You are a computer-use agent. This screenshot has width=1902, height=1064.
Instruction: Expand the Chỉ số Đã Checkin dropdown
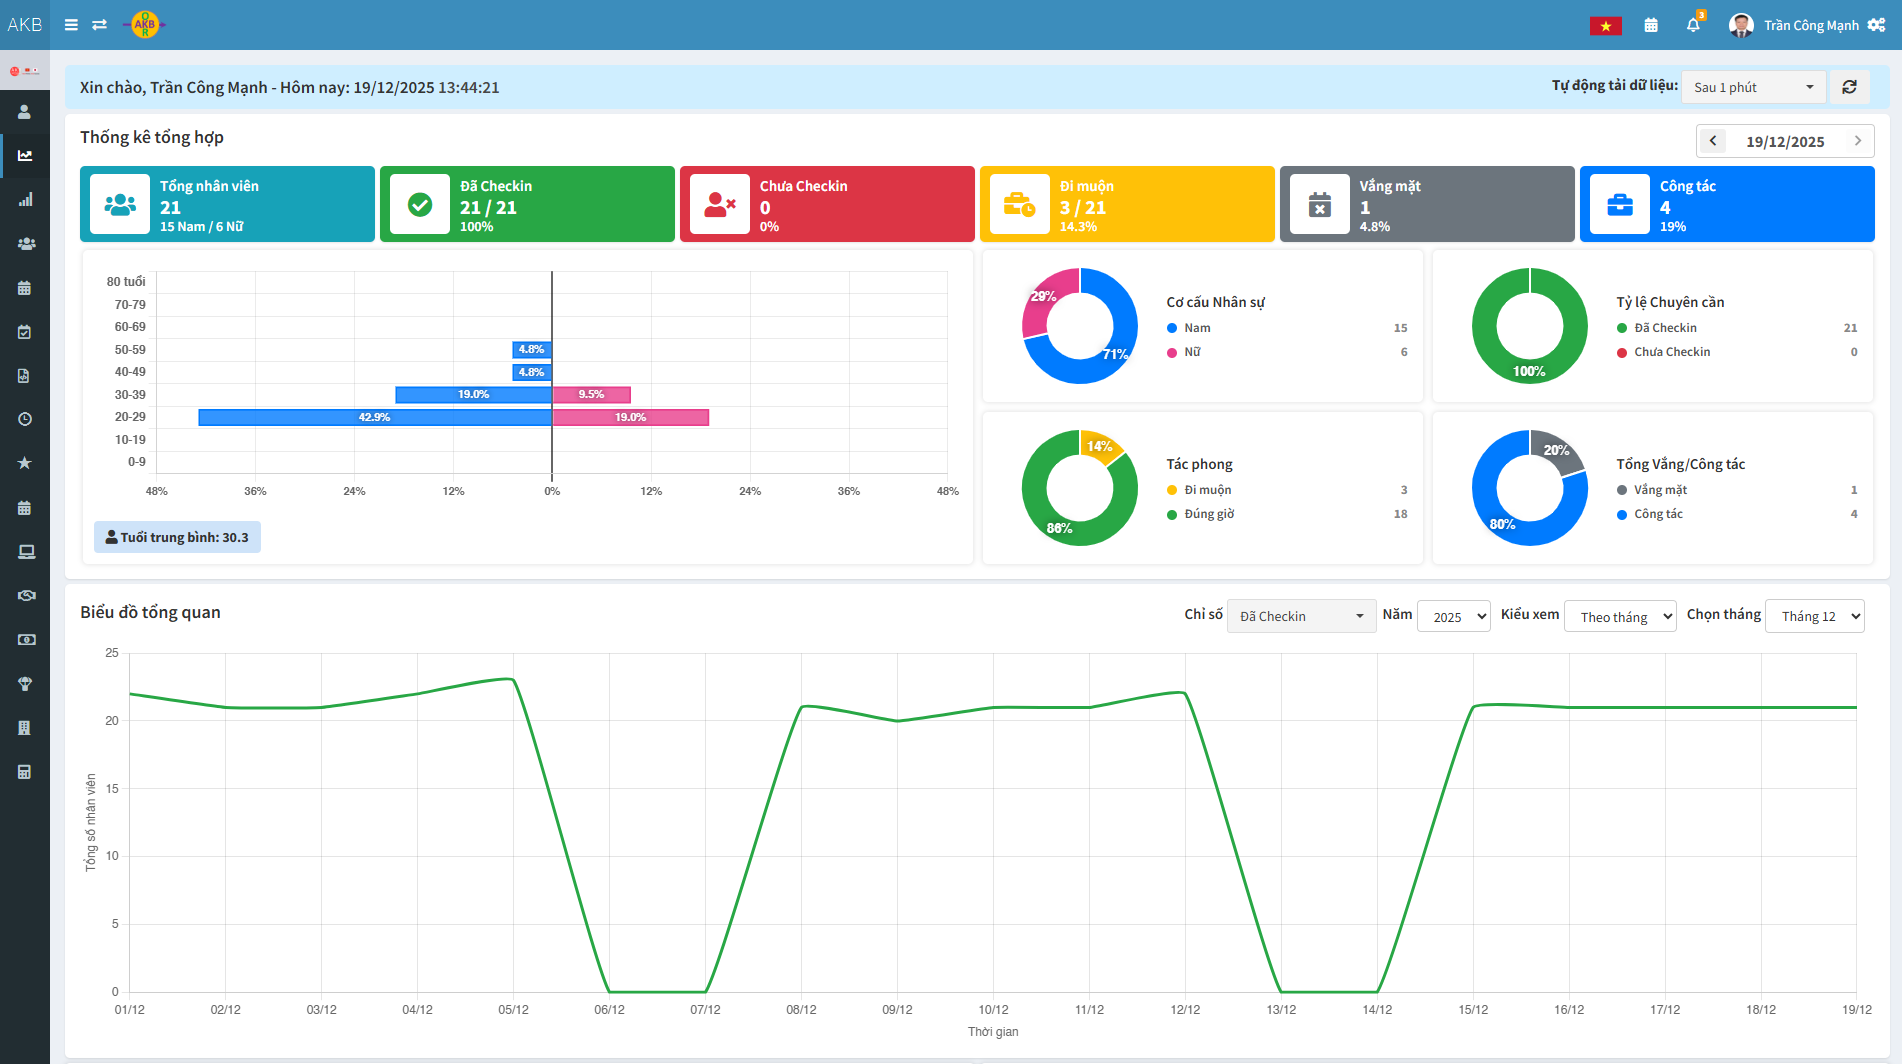tap(1300, 616)
